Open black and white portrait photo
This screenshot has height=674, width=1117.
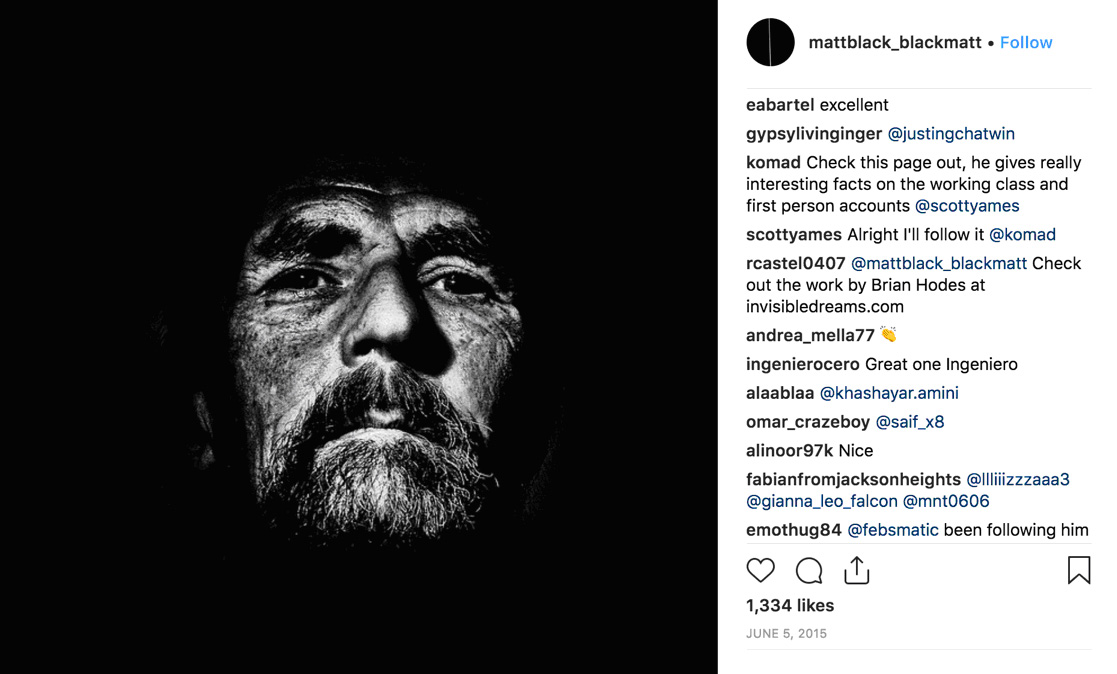pos(359,337)
